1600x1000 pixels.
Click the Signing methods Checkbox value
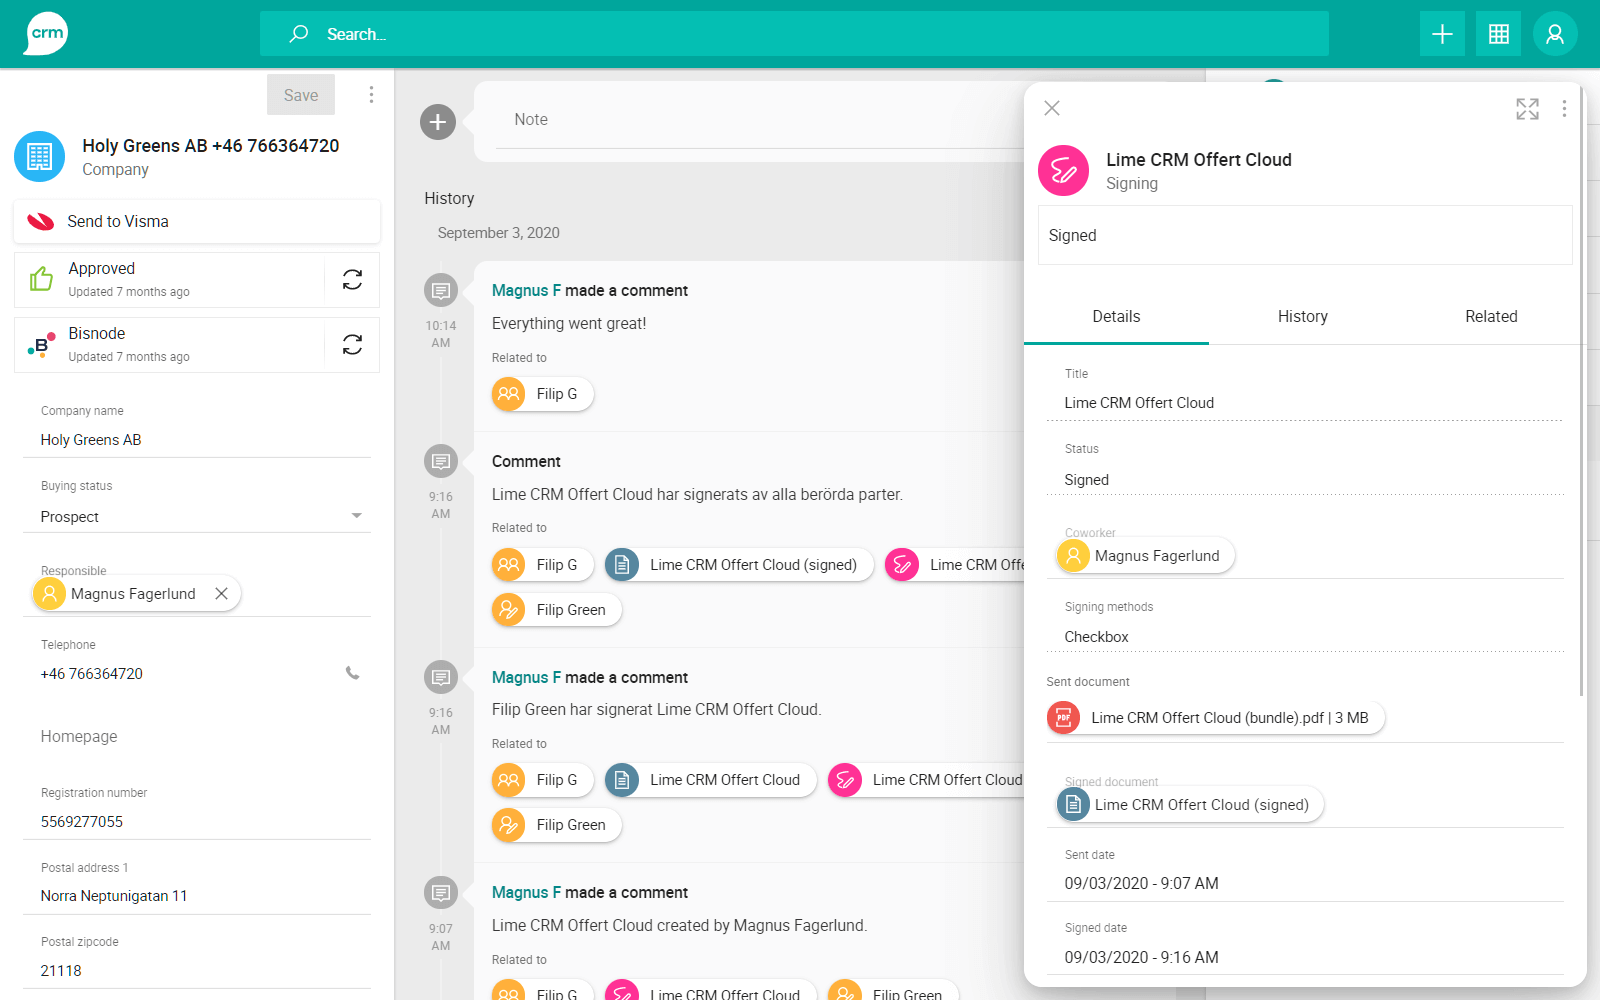point(1096,637)
